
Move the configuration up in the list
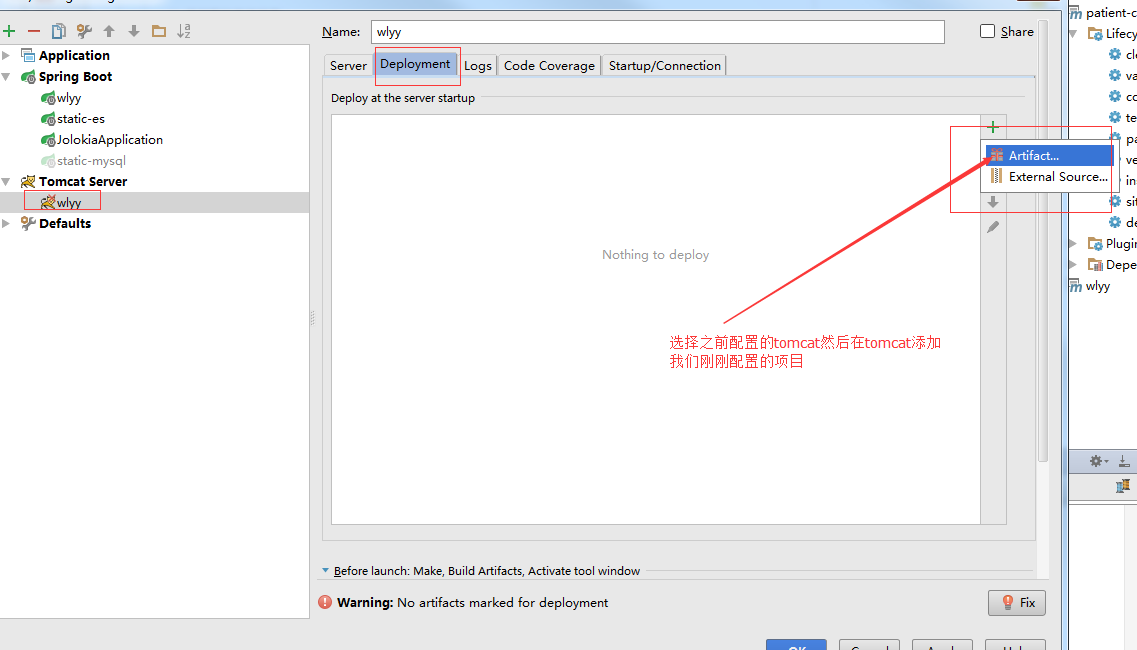109,31
